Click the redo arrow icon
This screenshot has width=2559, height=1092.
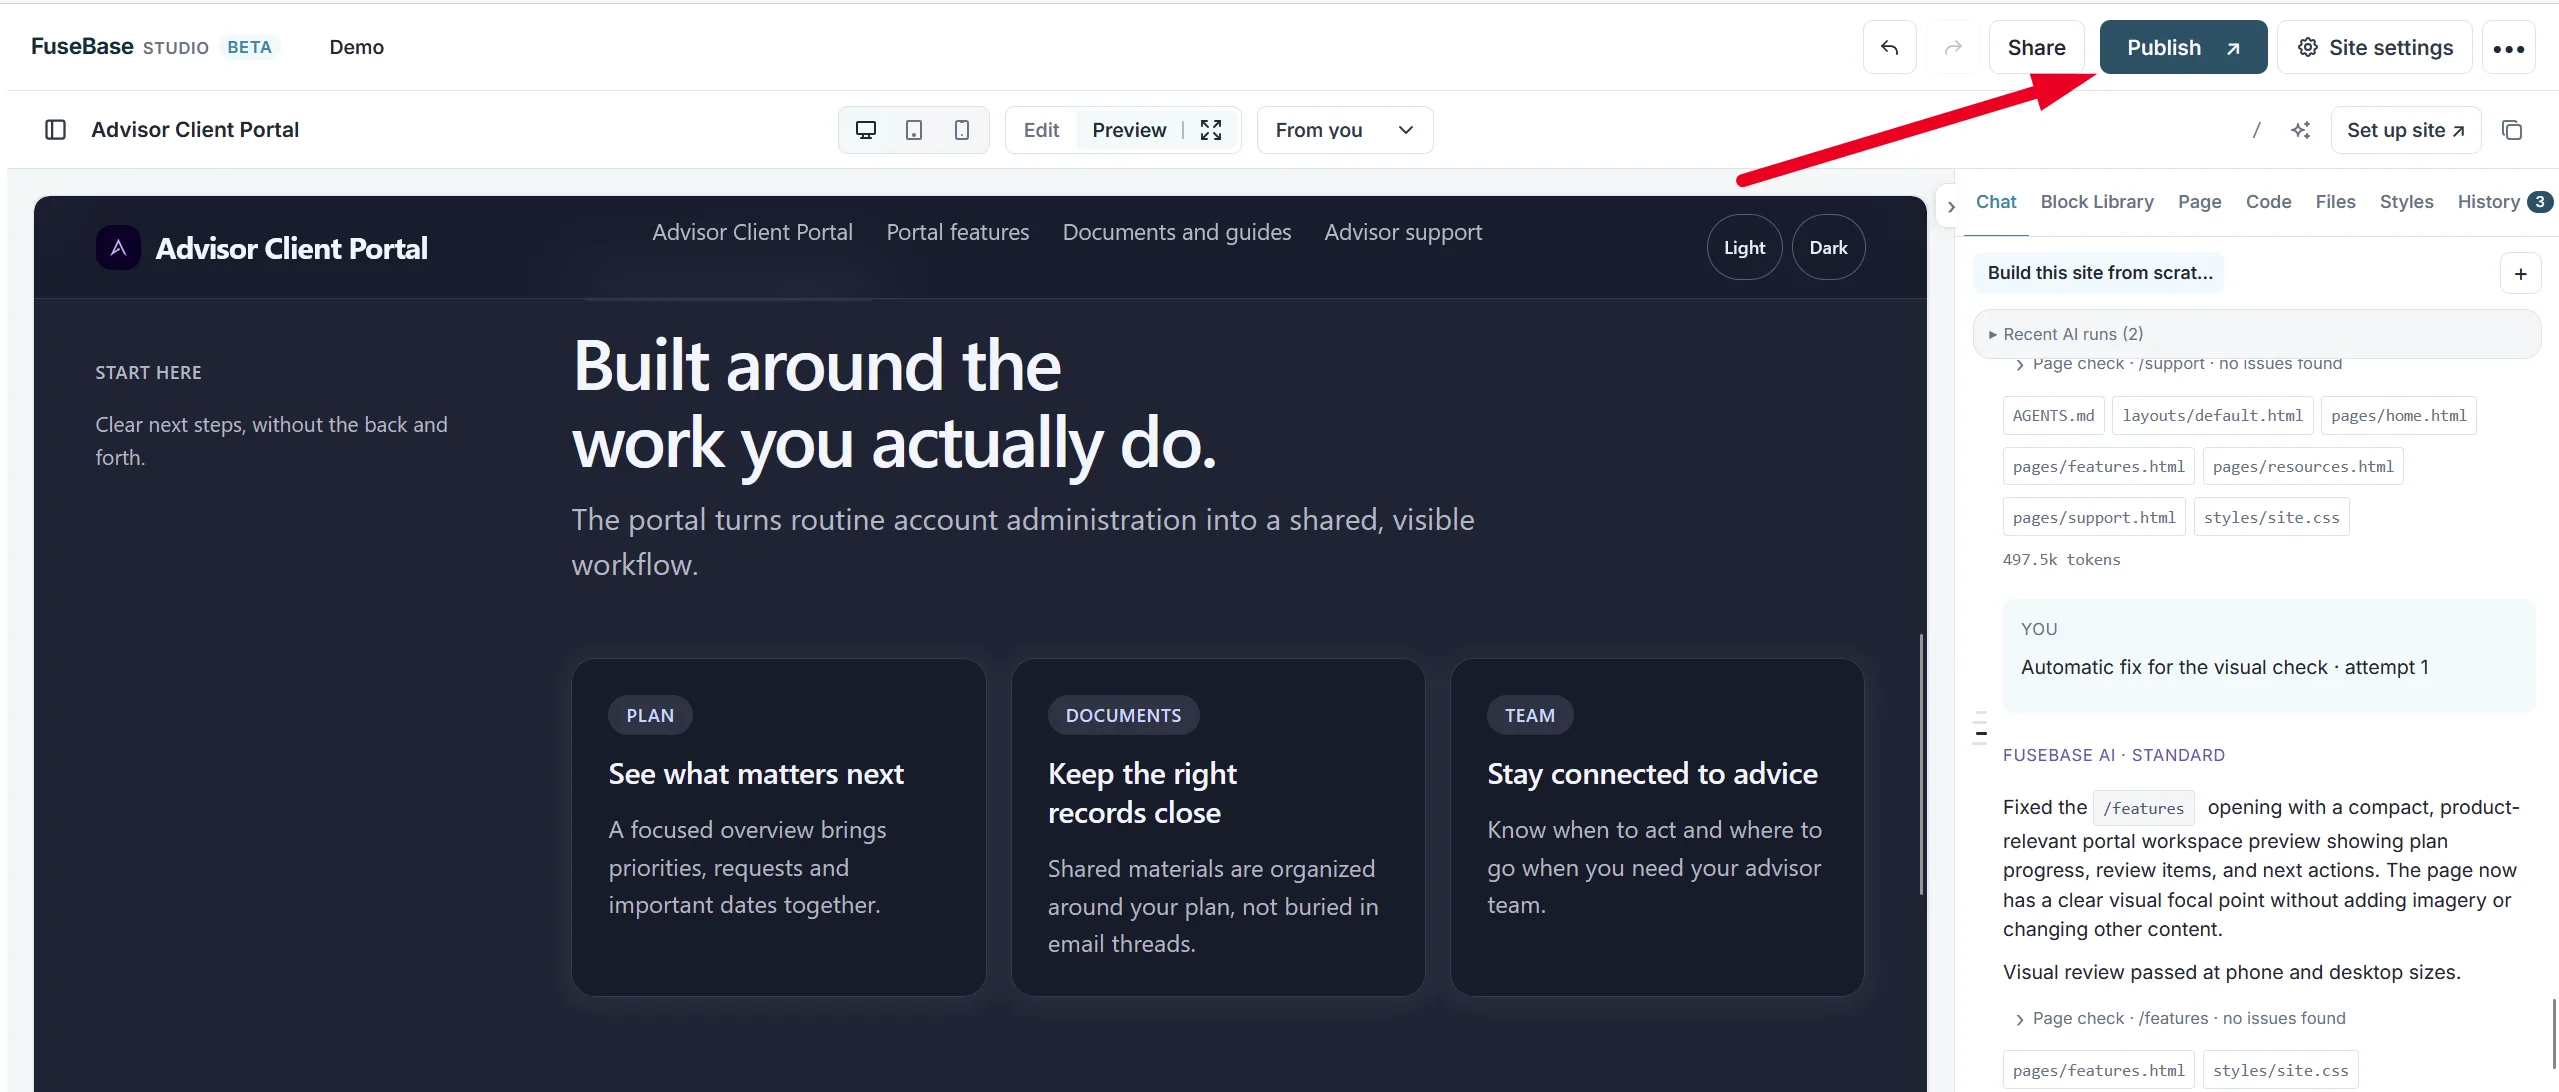1953,48
